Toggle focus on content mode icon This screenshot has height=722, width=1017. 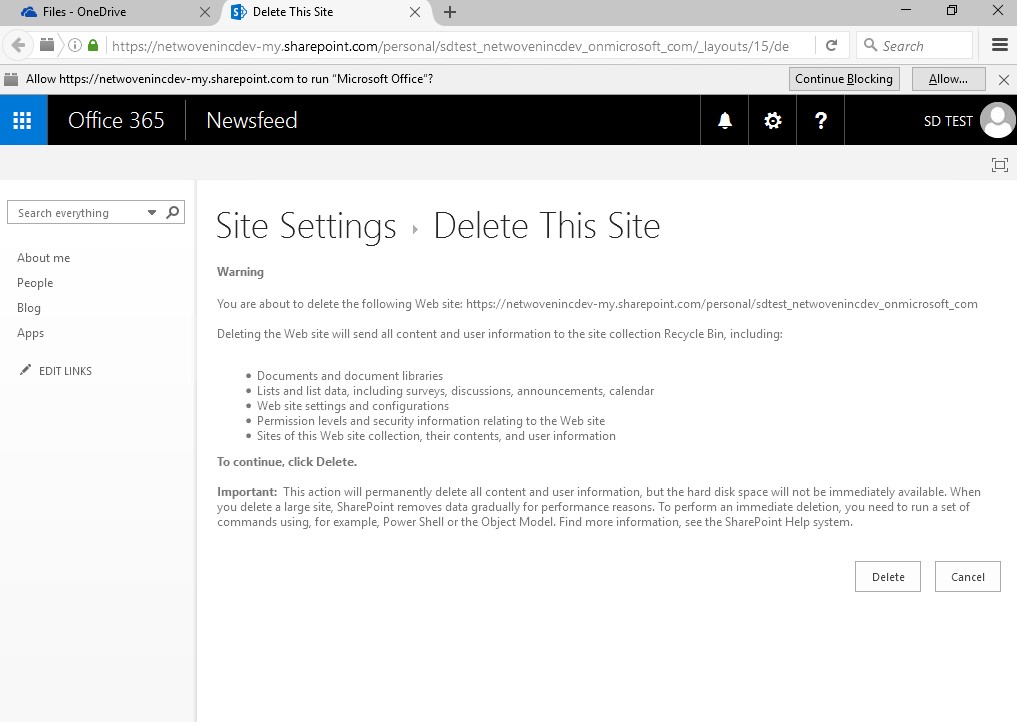pyautogui.click(x=999, y=165)
